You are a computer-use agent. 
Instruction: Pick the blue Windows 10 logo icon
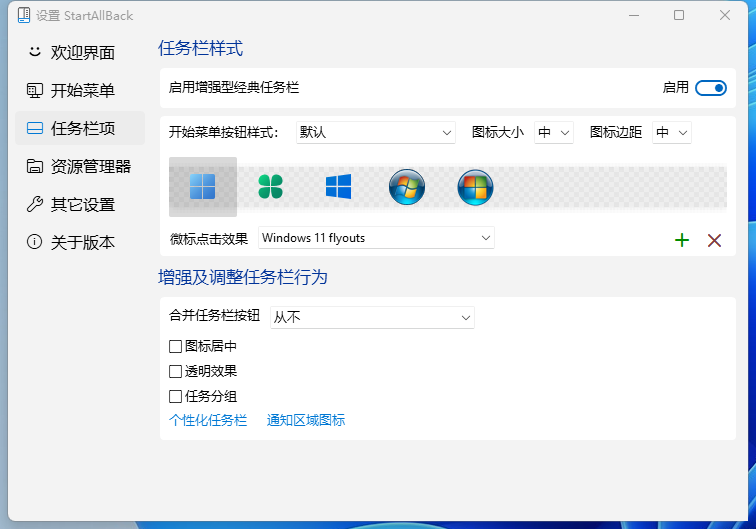point(338,186)
